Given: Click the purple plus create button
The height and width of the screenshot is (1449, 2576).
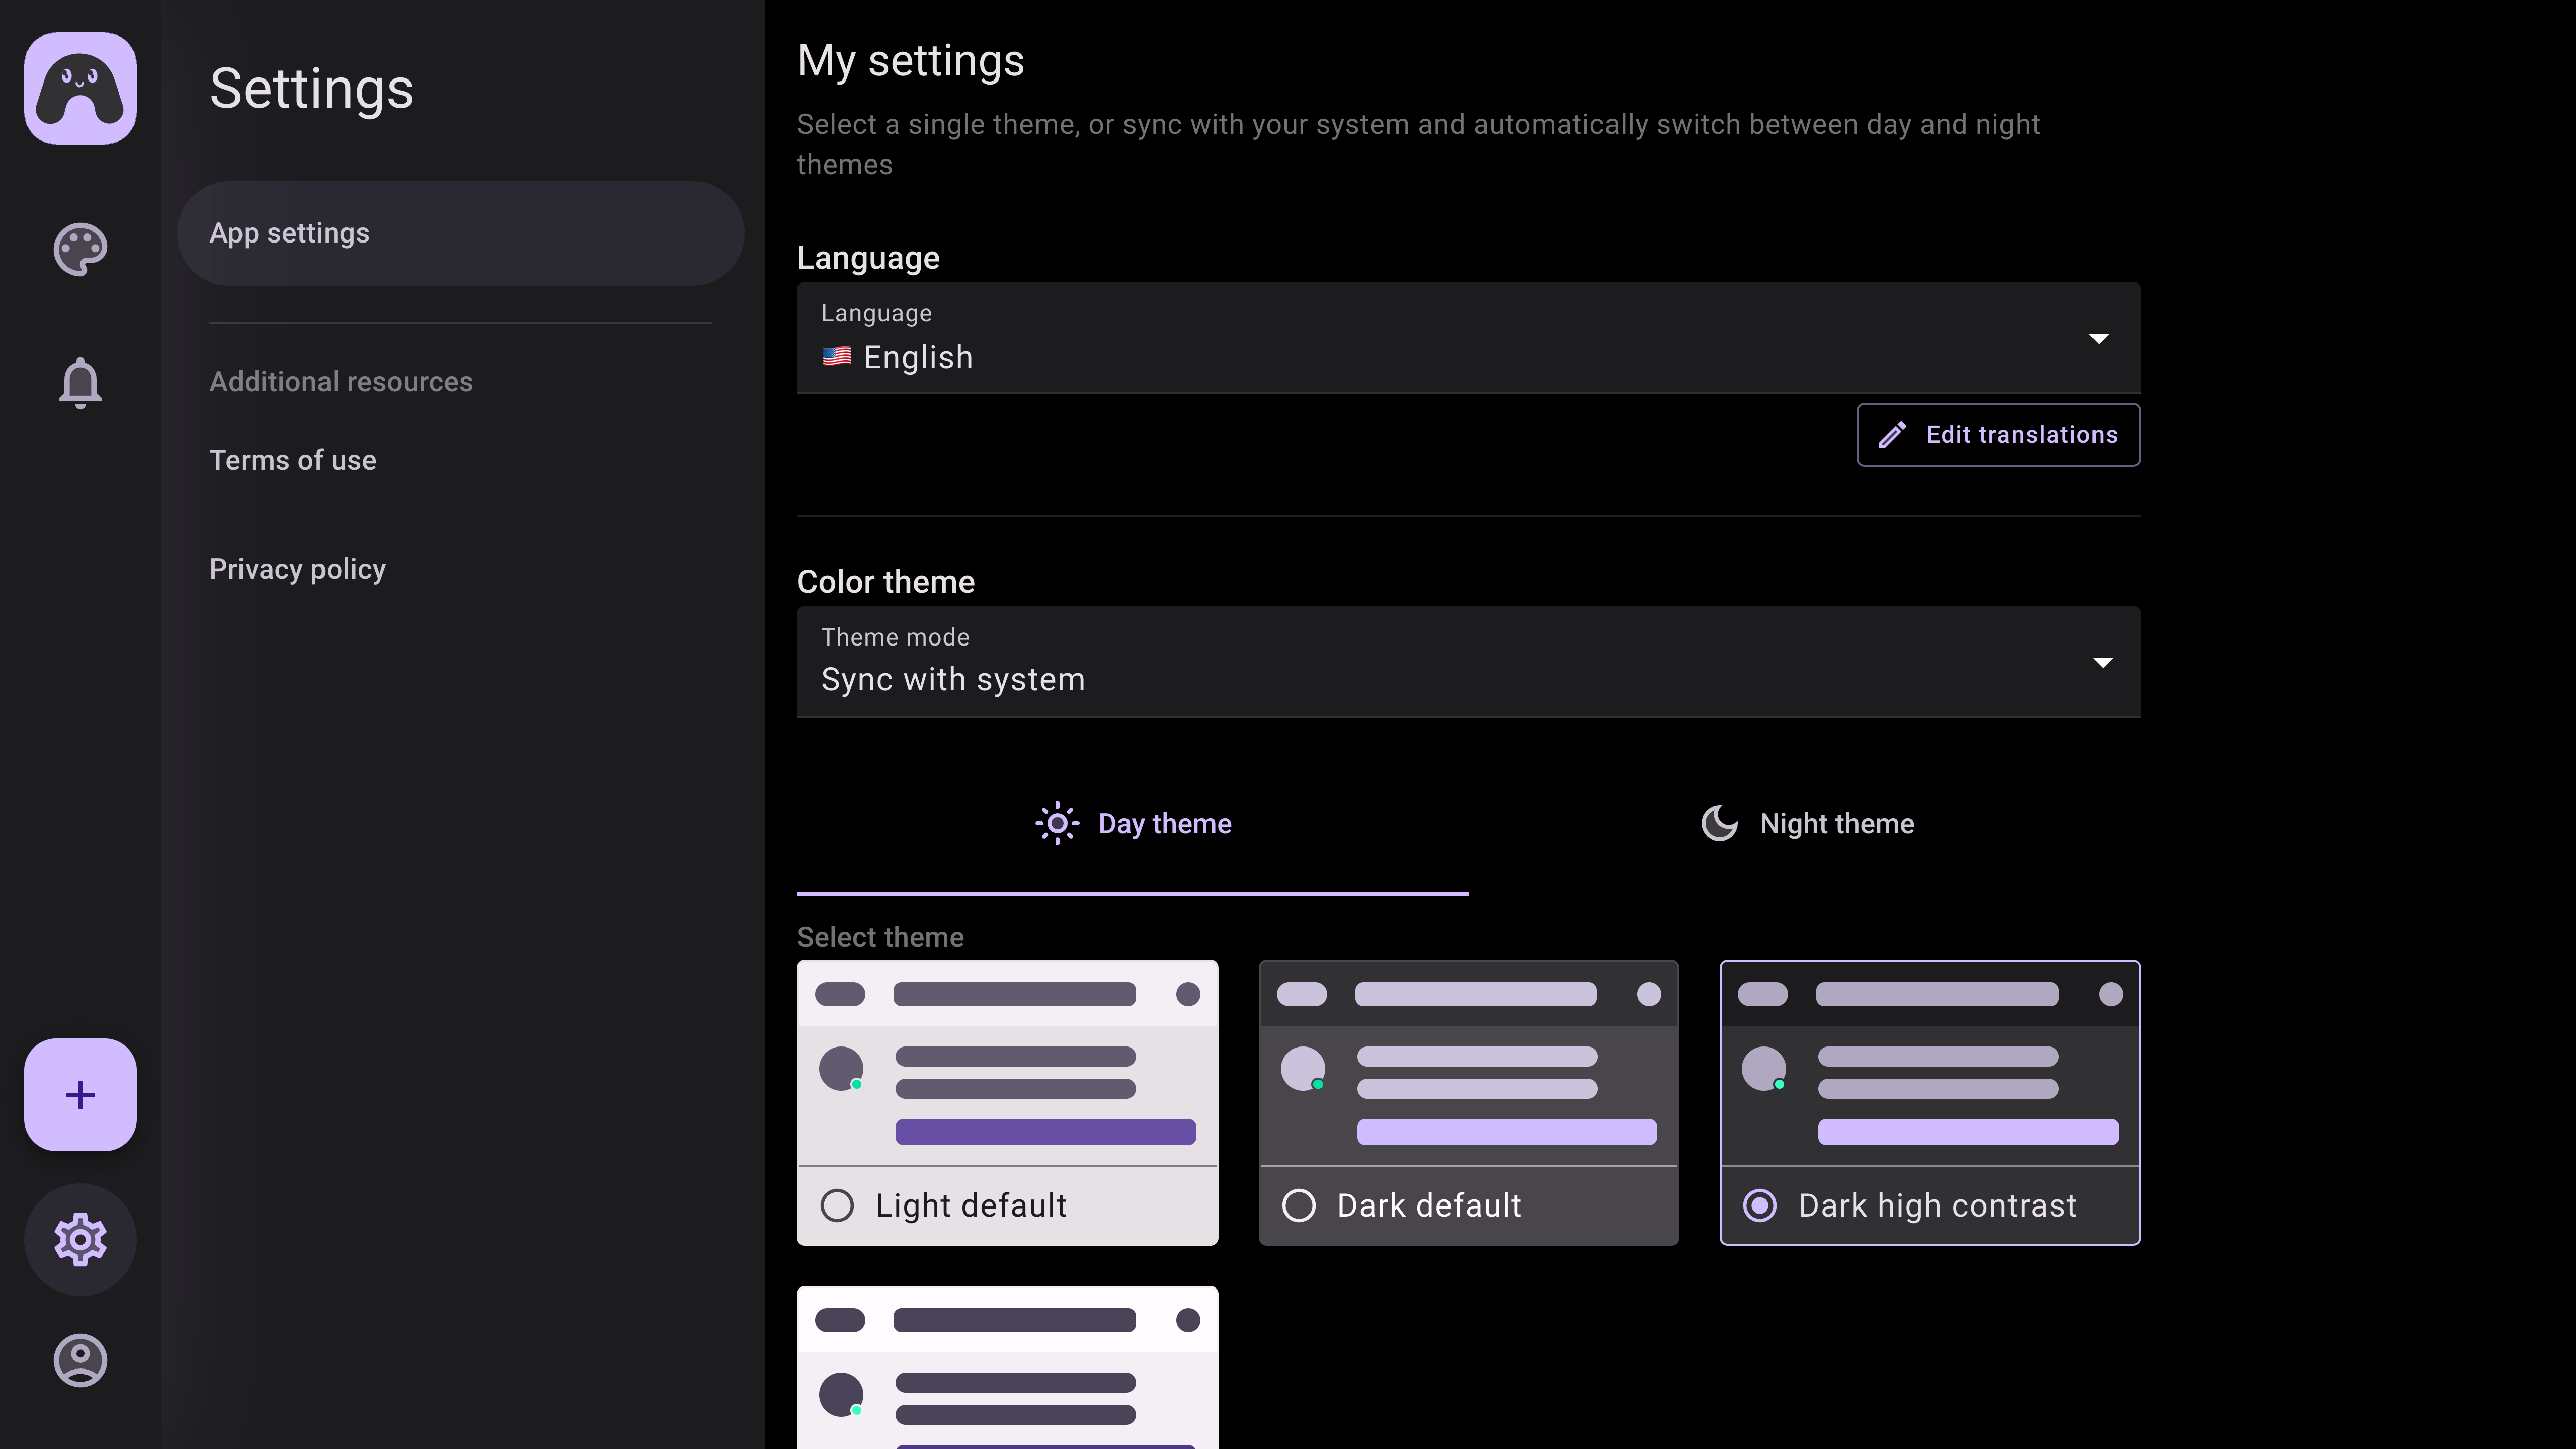Looking at the screenshot, I should (80, 1094).
